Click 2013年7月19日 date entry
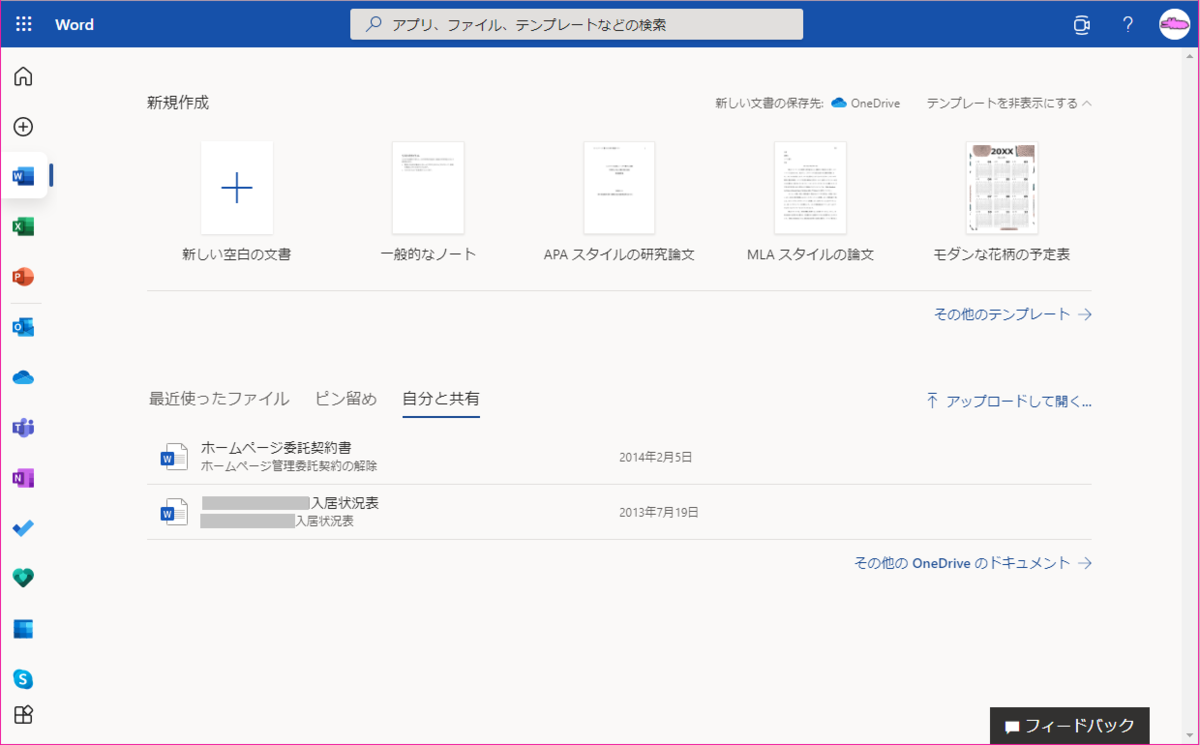Screen dimensions: 1200x745 [x=658, y=512]
